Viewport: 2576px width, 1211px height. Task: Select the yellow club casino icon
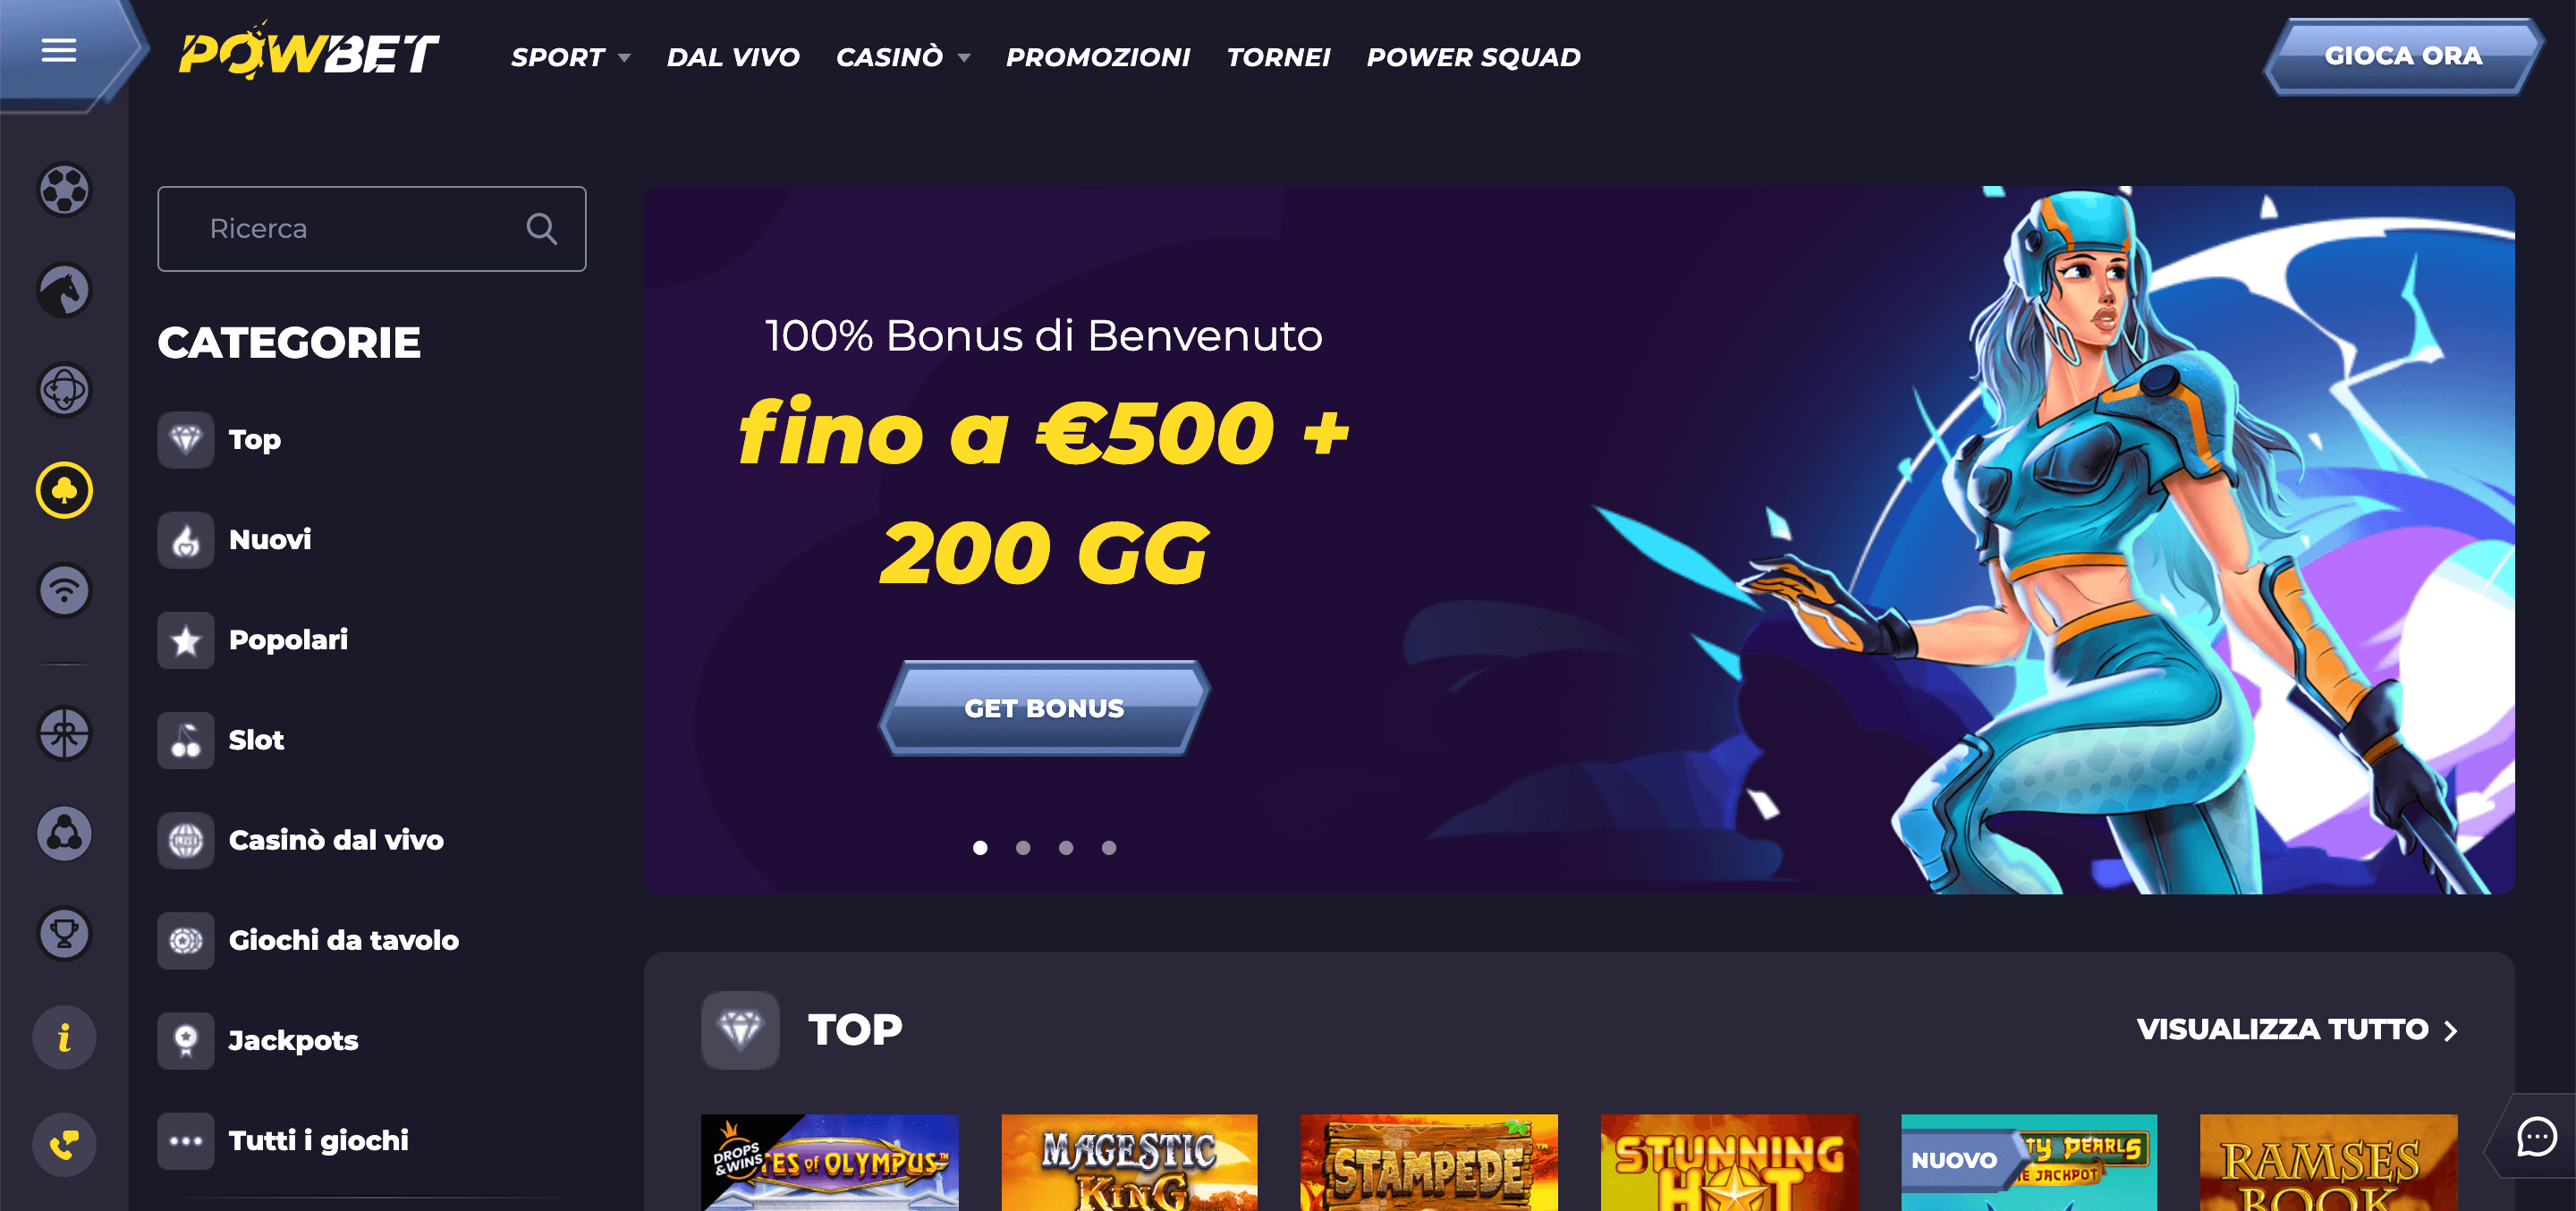pyautogui.click(x=64, y=490)
